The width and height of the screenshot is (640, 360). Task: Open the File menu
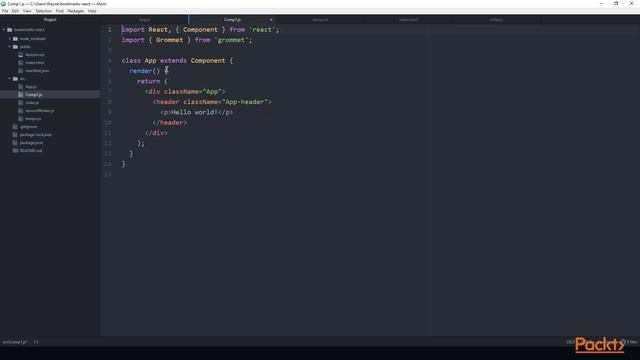[x=5, y=11]
